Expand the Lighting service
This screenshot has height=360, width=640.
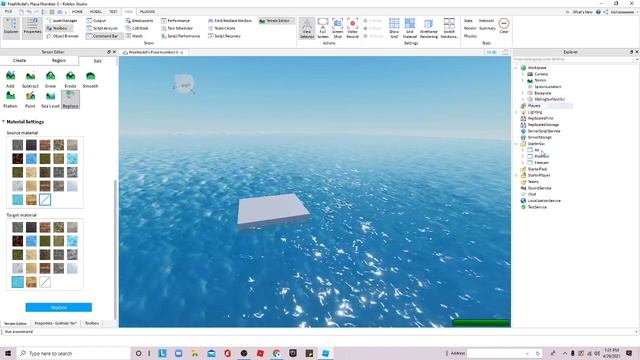coord(516,112)
